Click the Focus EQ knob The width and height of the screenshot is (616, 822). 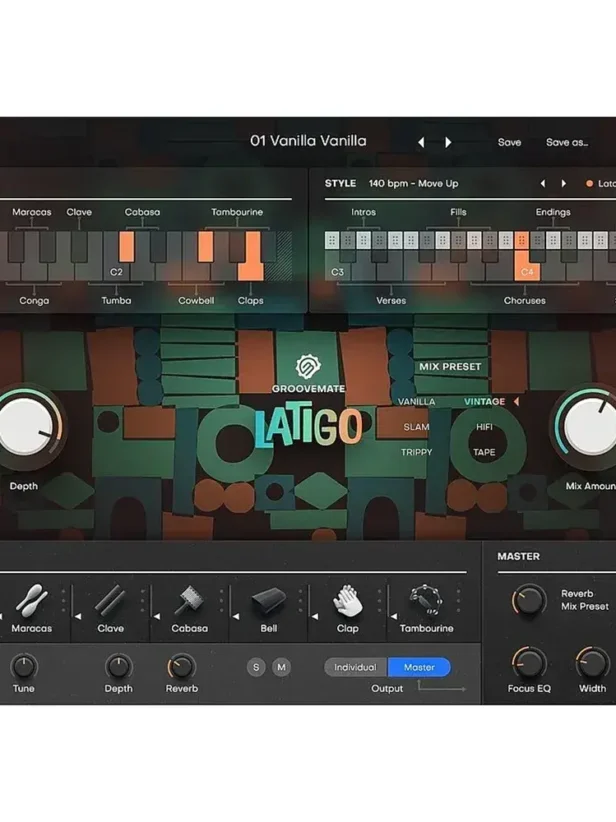point(528,663)
